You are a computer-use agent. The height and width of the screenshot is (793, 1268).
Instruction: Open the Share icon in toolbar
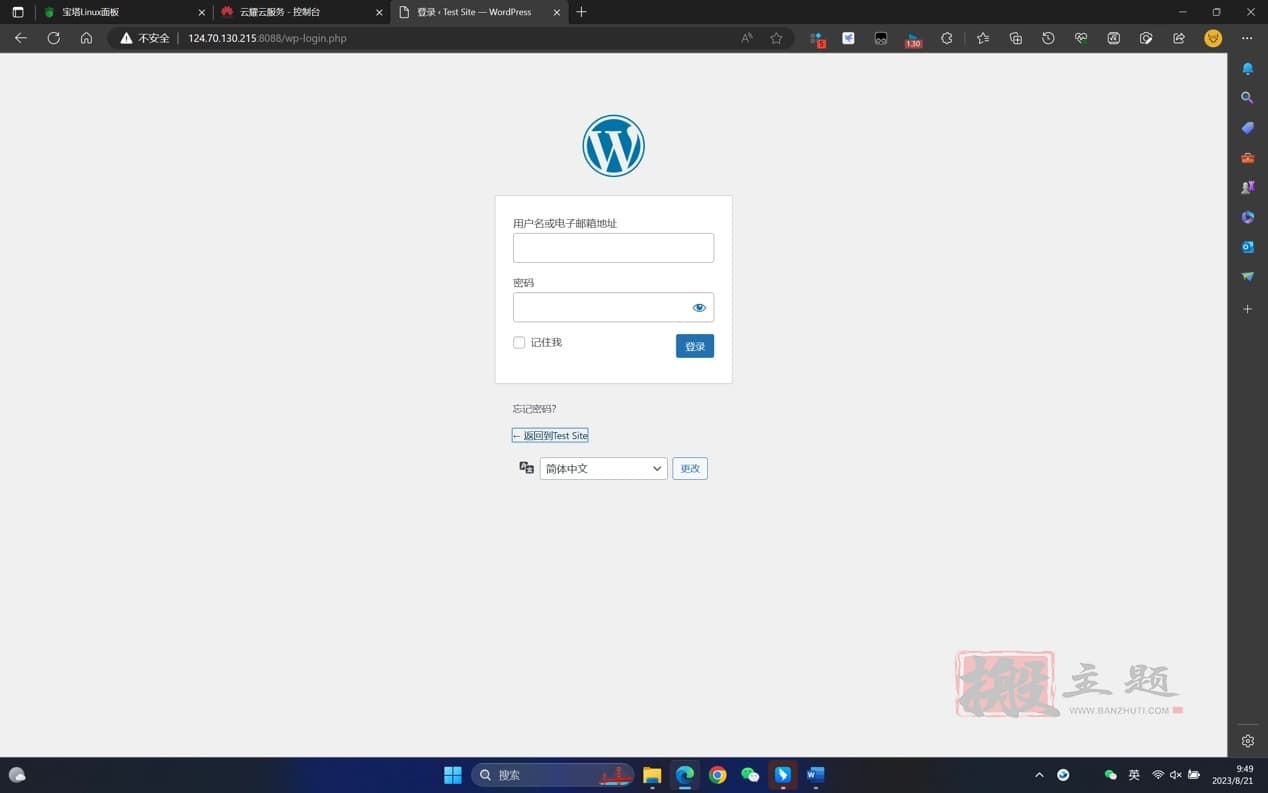[1179, 38]
